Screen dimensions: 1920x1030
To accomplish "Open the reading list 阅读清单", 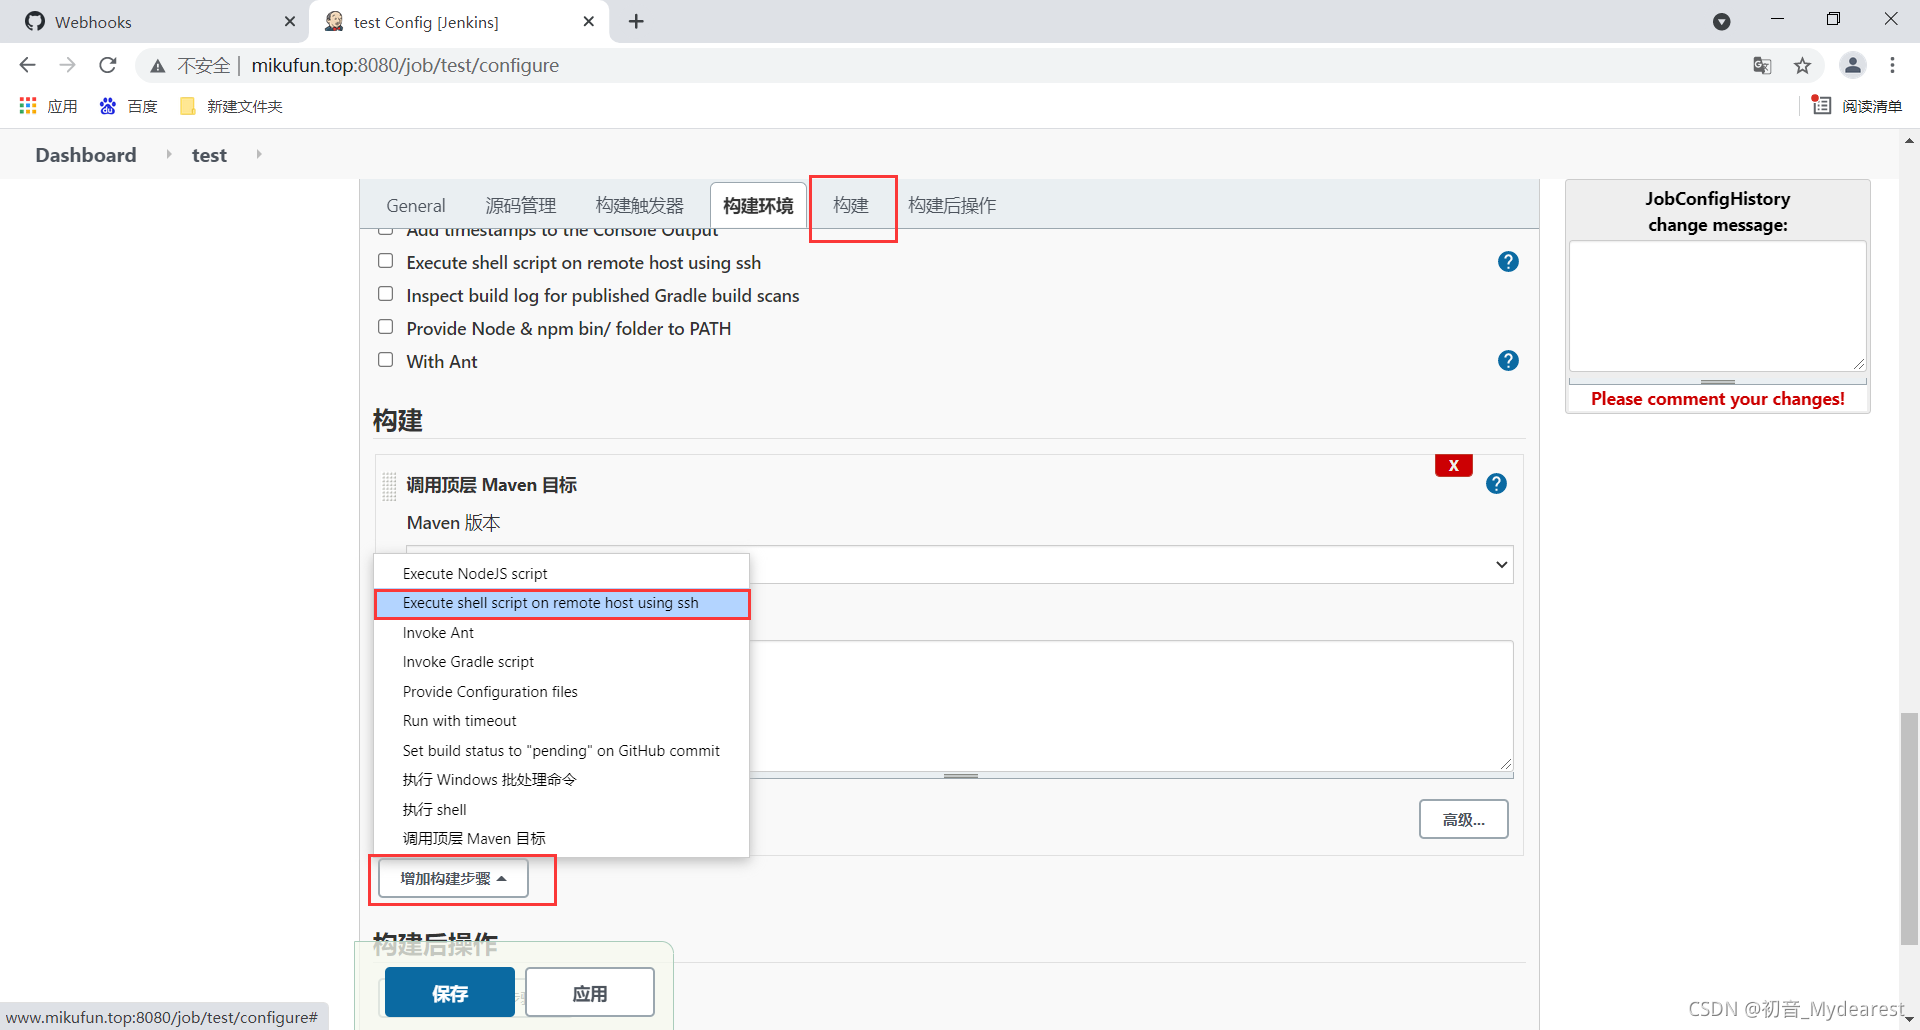I will pos(1857,106).
